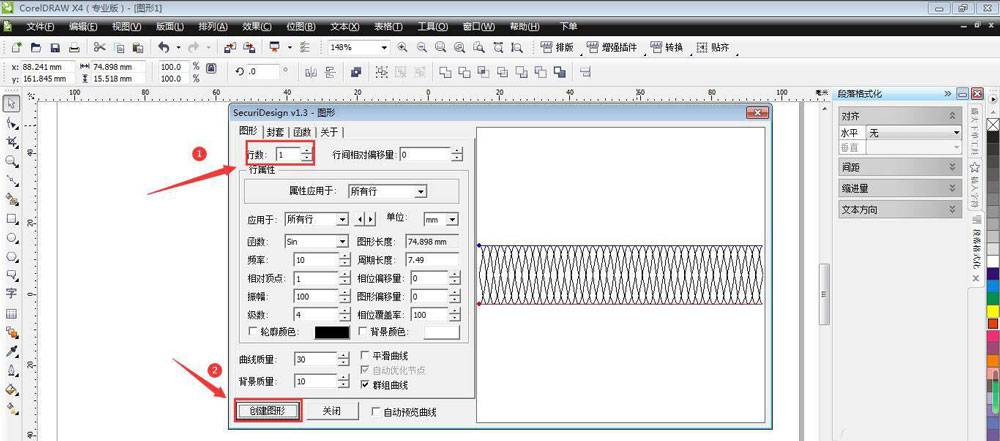The image size is (1000, 441).
Task: Click the 创建图形 button
Action: coord(267,411)
